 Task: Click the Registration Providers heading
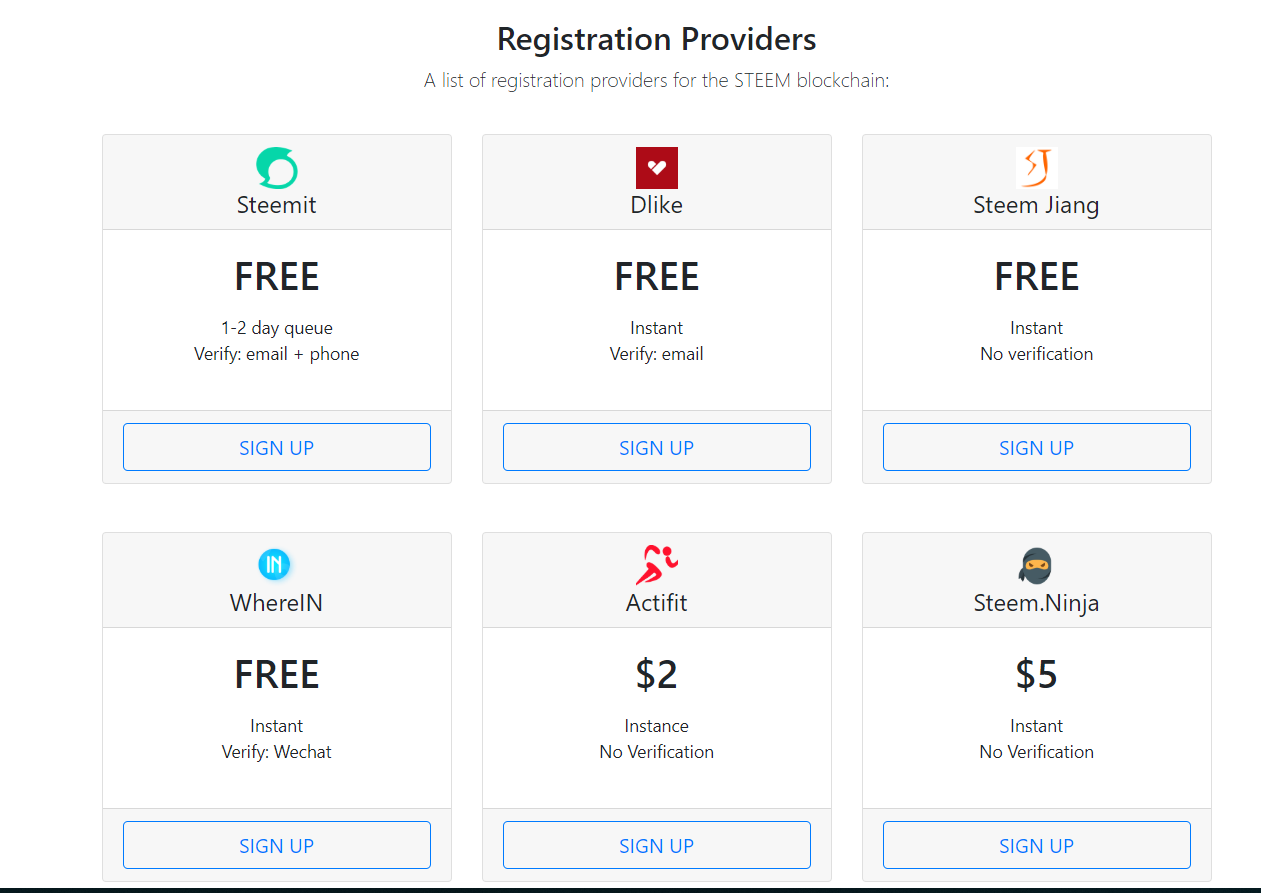[x=656, y=39]
